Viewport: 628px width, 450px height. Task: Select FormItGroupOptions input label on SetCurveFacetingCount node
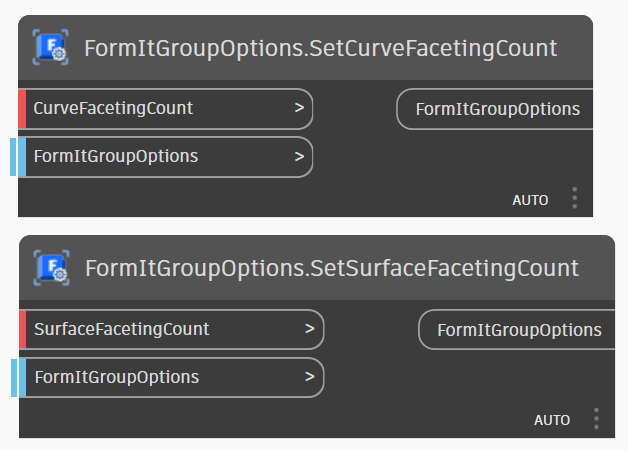[x=115, y=156]
